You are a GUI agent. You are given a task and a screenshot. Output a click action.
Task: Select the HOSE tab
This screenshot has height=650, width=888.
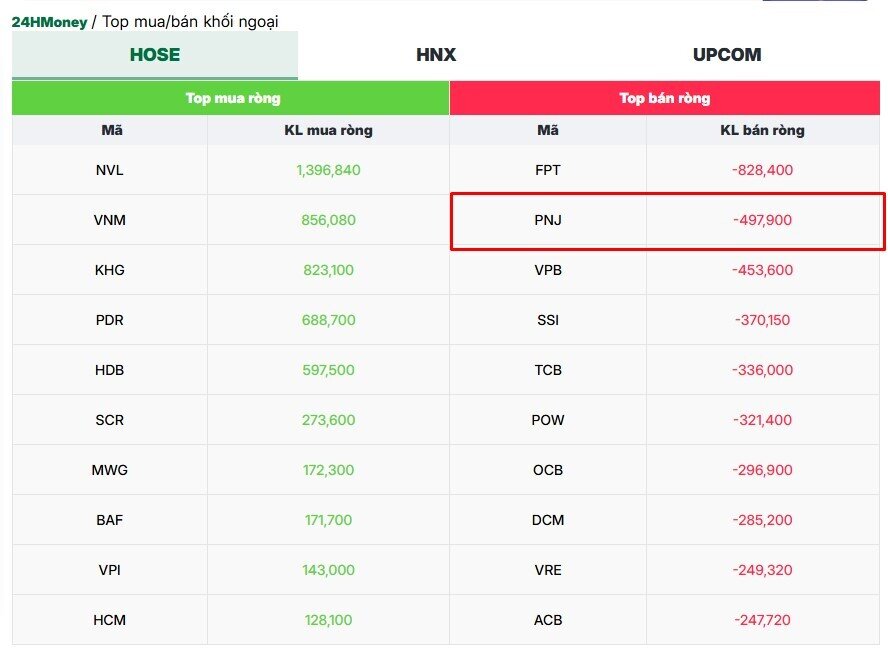click(x=155, y=55)
